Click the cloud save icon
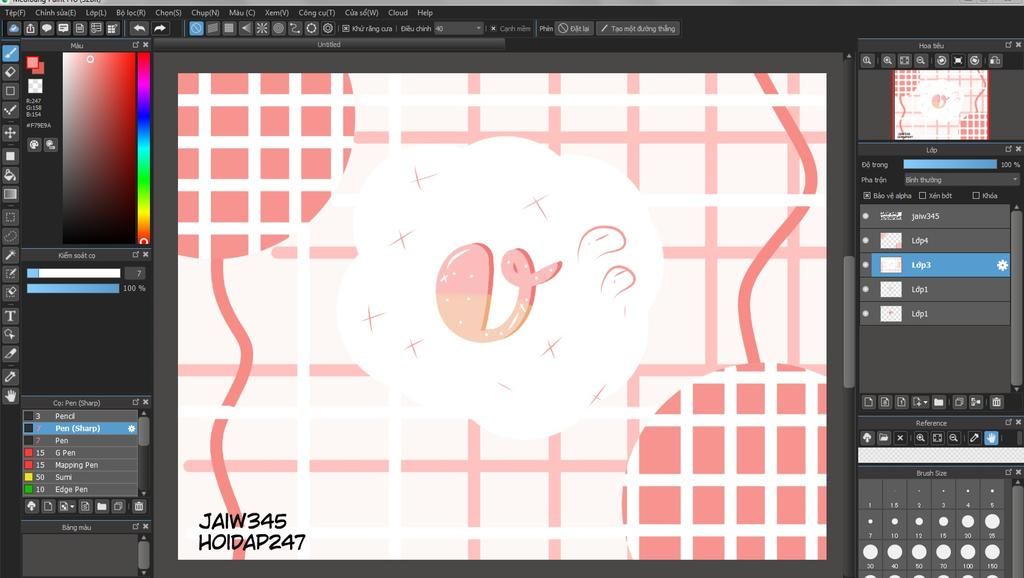 coord(14,28)
